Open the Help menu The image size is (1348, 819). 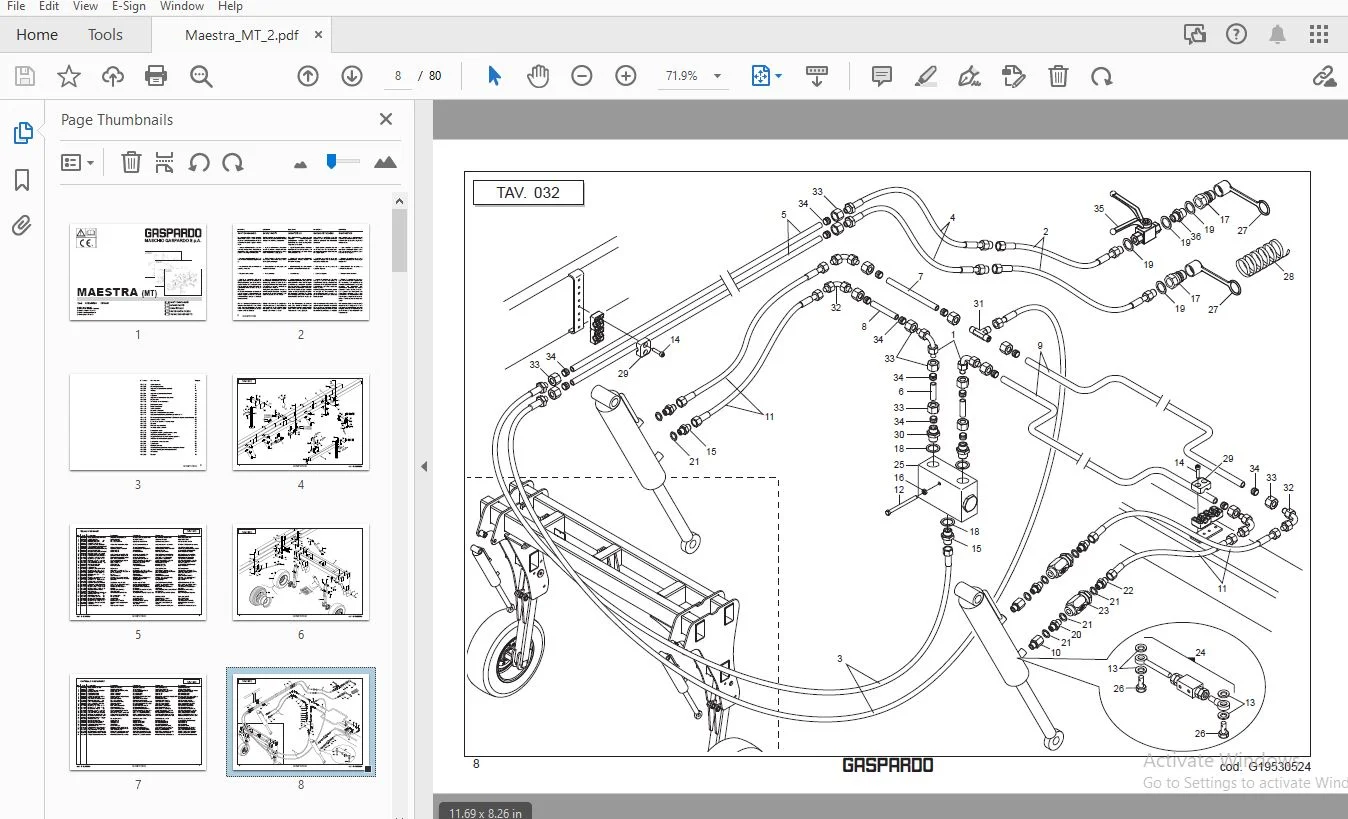(x=230, y=6)
